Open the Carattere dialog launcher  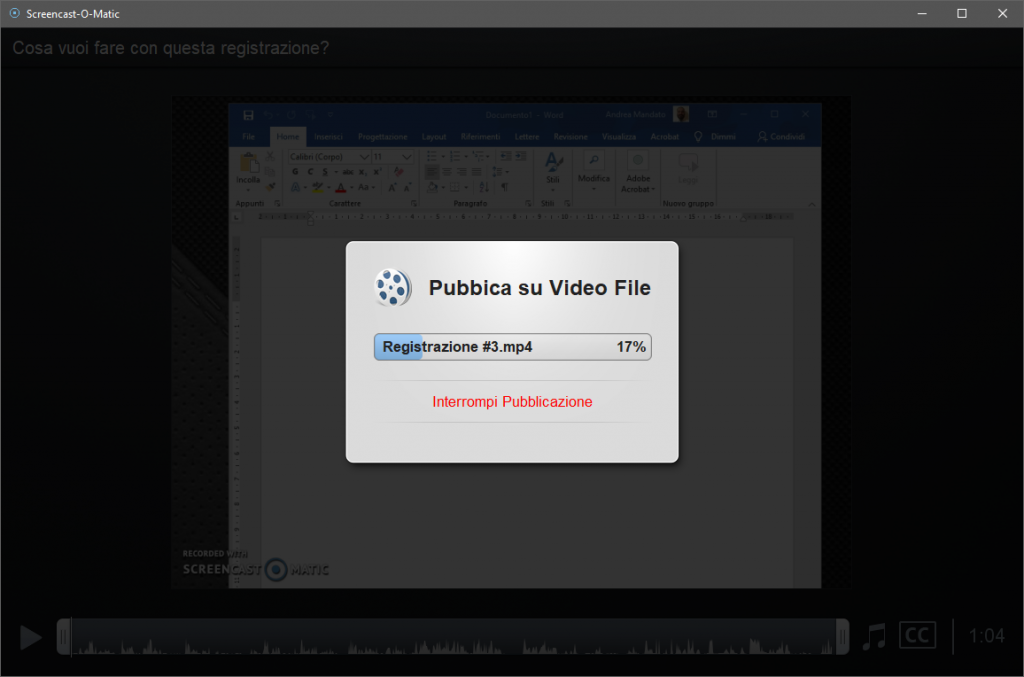pyautogui.click(x=413, y=204)
